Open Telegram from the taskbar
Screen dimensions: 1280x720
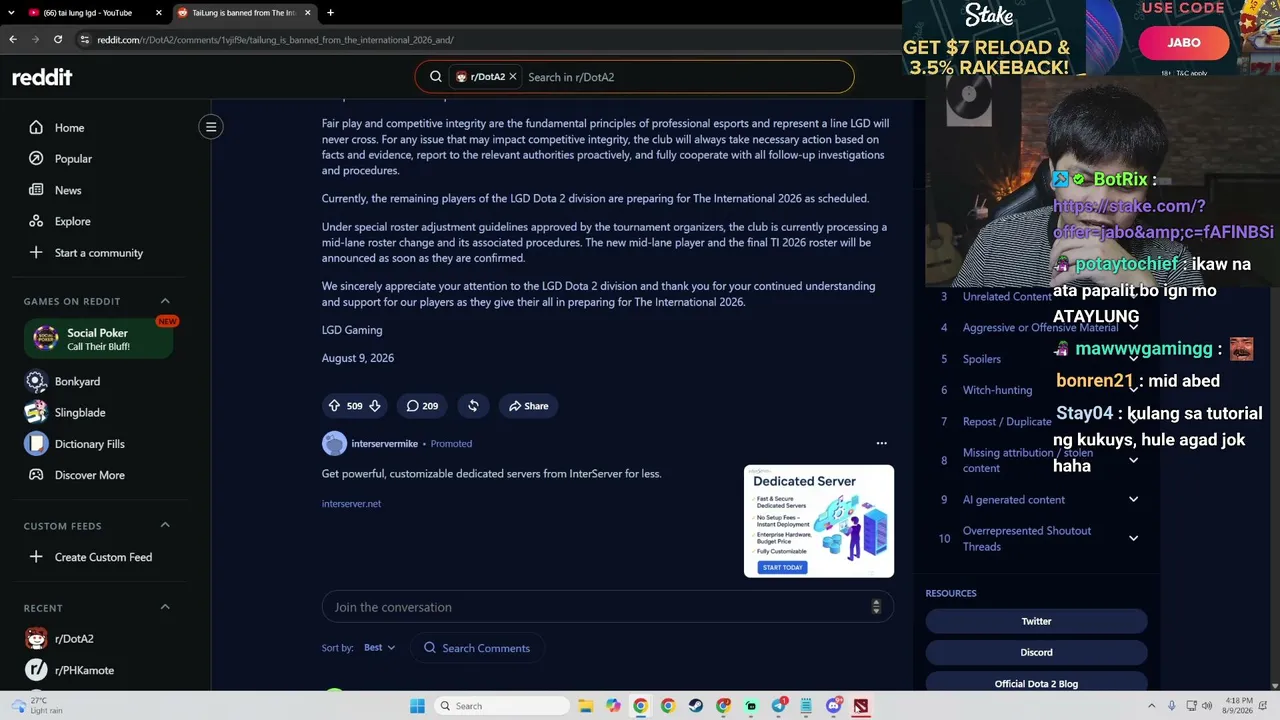[778, 706]
